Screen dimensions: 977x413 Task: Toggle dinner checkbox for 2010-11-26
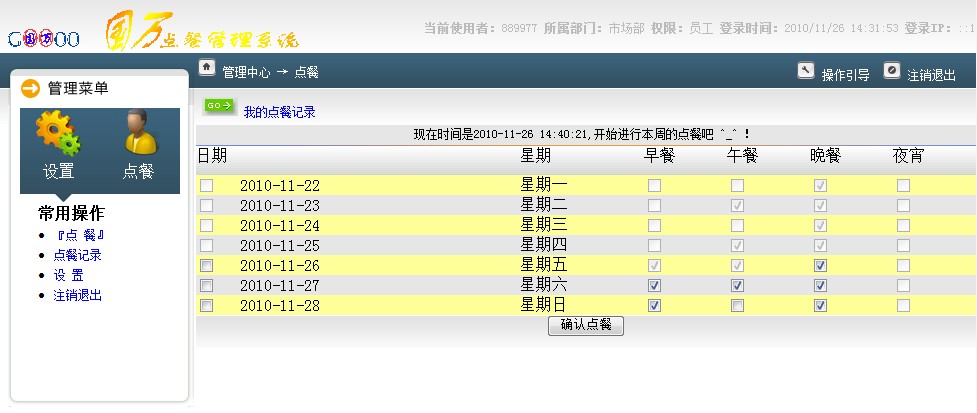[820, 265]
